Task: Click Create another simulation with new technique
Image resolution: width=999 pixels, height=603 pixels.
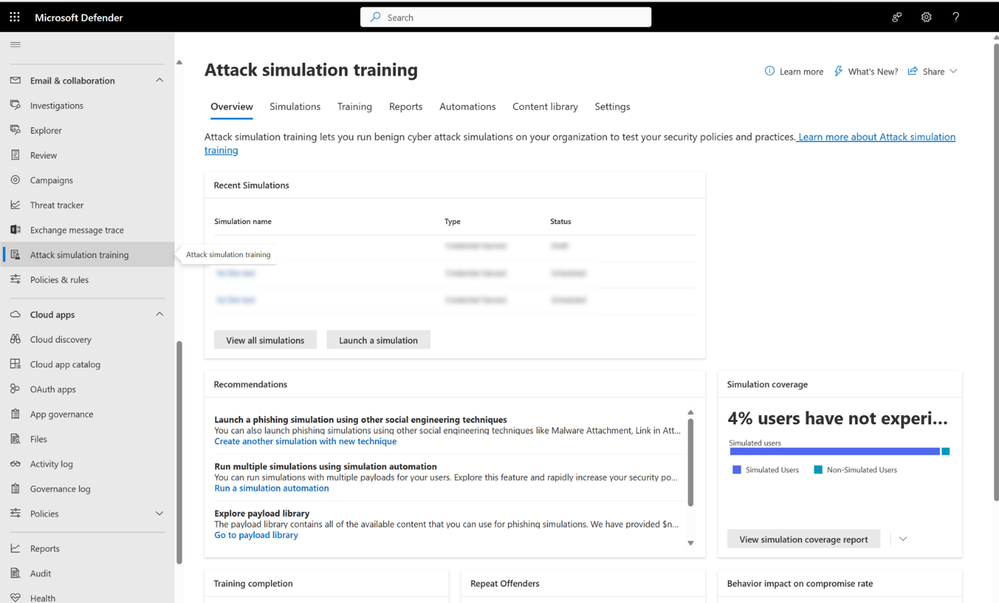Action: [305, 441]
